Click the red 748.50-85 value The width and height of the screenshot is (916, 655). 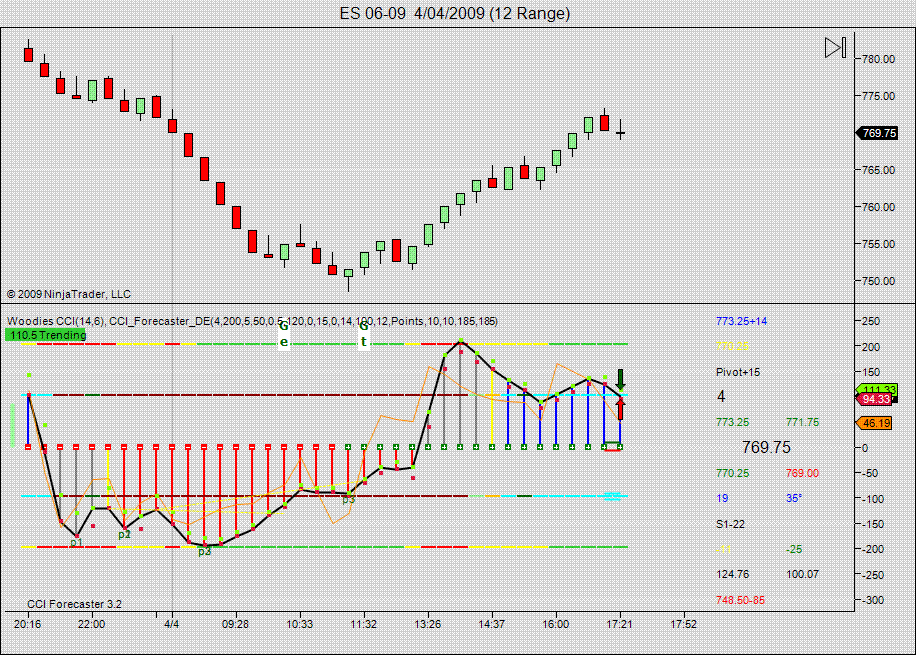(x=740, y=600)
